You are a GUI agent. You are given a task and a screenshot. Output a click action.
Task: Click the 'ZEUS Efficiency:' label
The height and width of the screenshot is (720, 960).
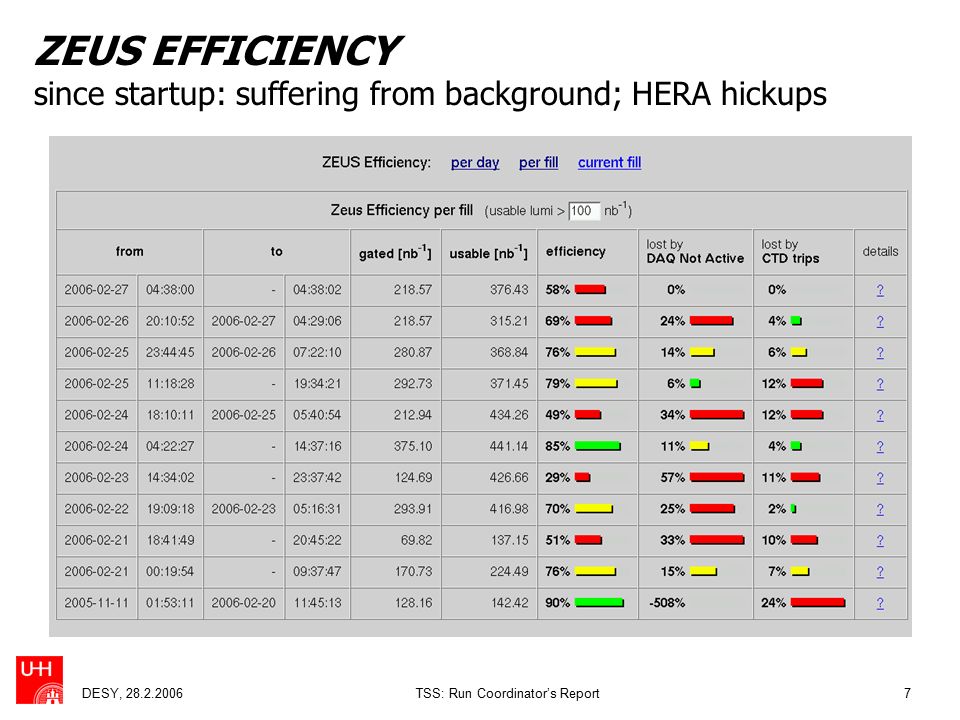click(377, 162)
